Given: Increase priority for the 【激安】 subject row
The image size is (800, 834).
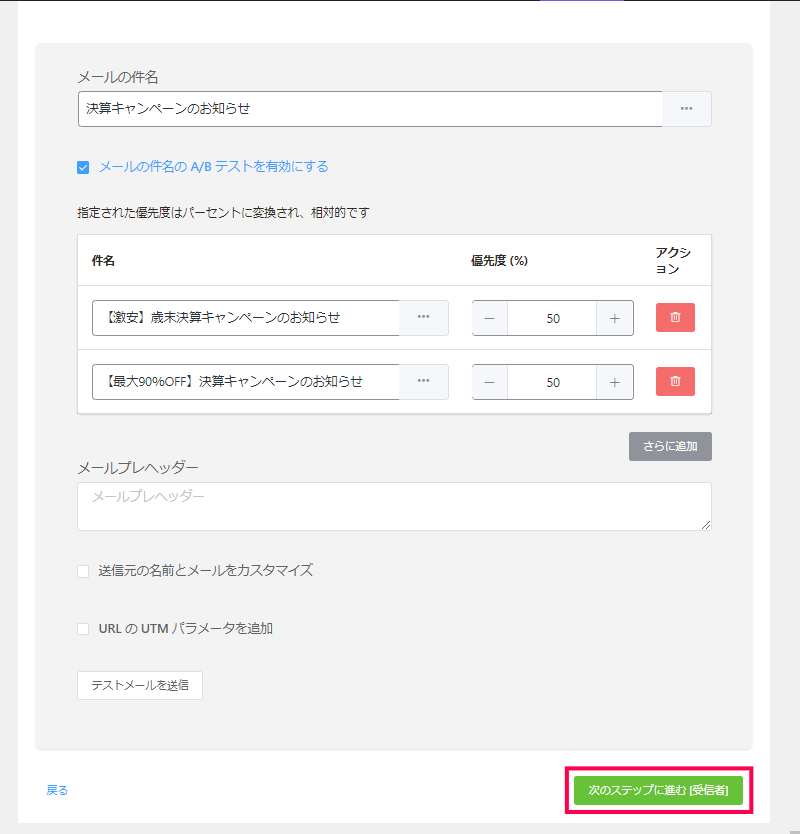Looking at the screenshot, I should coord(615,318).
